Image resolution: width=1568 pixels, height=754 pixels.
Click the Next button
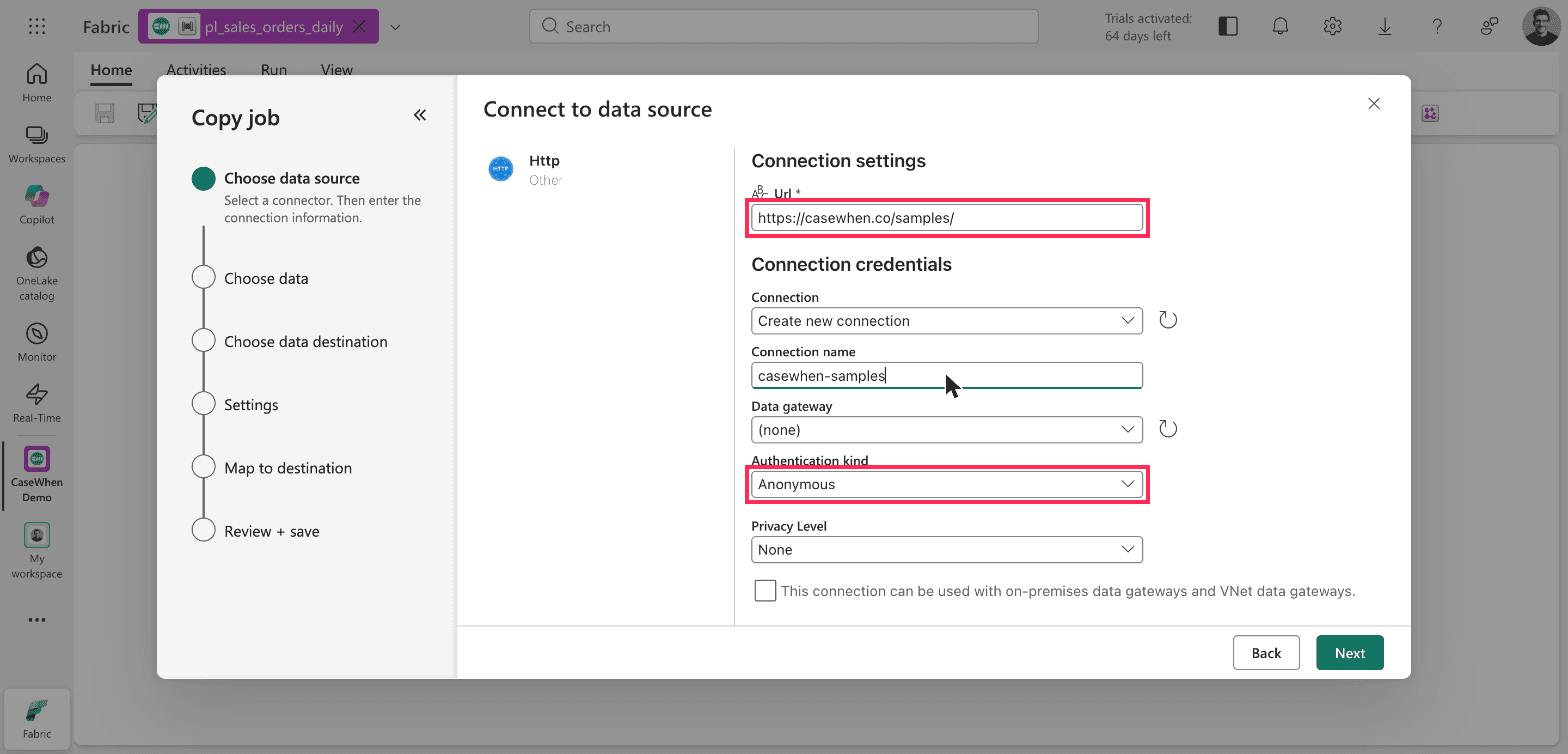click(x=1350, y=653)
